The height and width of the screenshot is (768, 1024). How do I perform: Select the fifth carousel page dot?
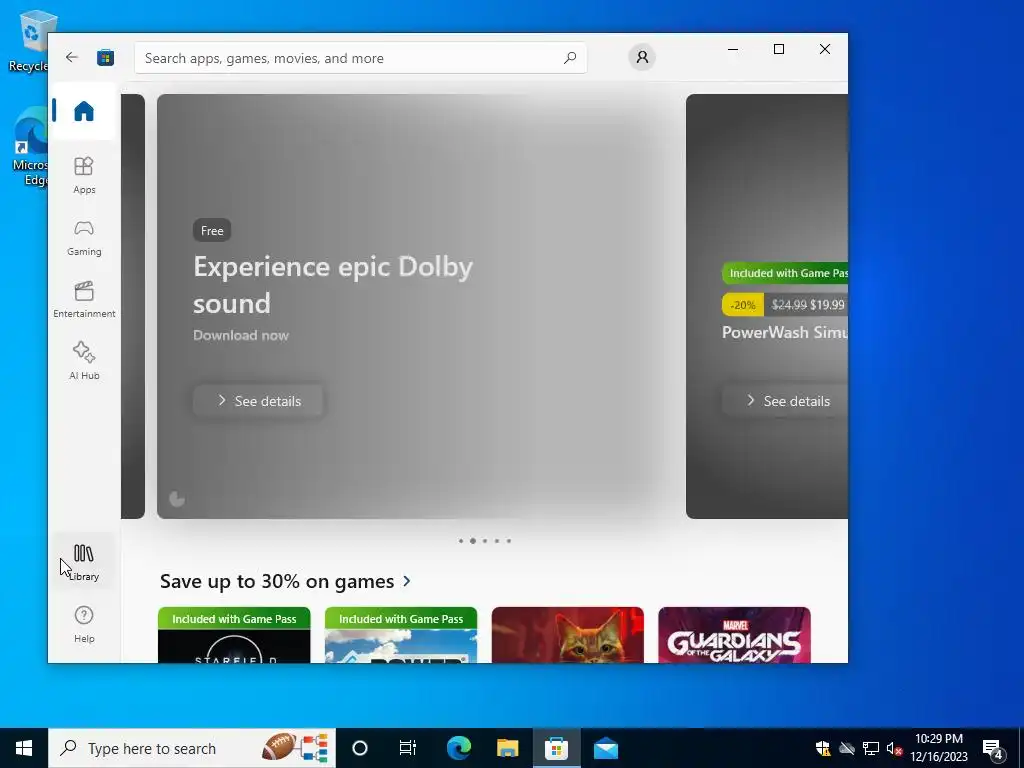[509, 541]
